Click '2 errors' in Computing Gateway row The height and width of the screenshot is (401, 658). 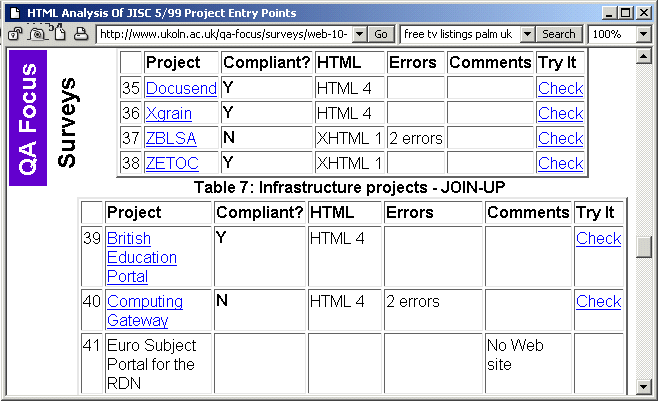(413, 301)
